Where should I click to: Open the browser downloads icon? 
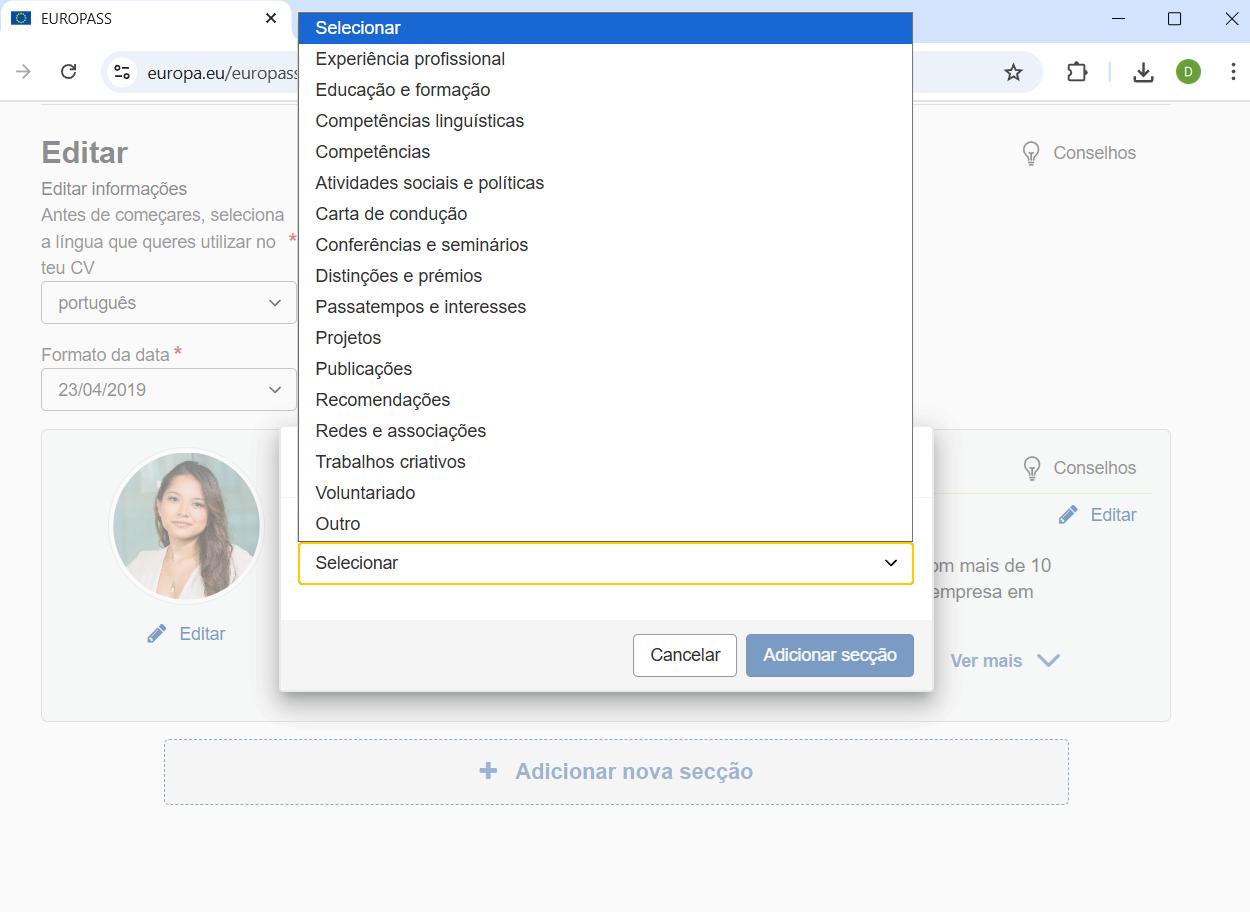click(x=1142, y=71)
